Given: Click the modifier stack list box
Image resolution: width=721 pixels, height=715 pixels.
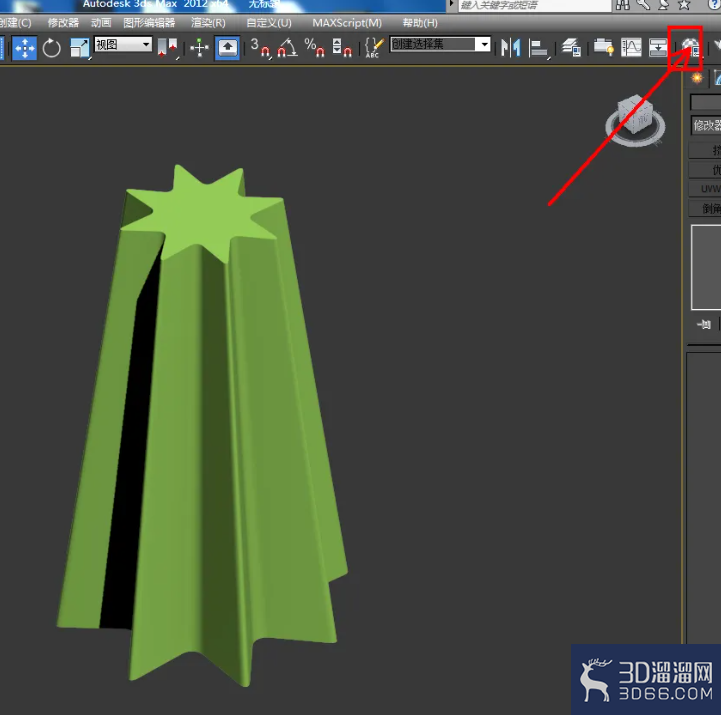Looking at the screenshot, I should click(x=706, y=267).
